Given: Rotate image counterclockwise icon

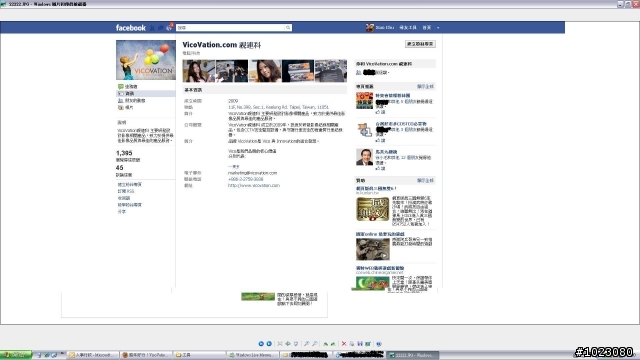Looking at the screenshot, I should coord(333,344).
